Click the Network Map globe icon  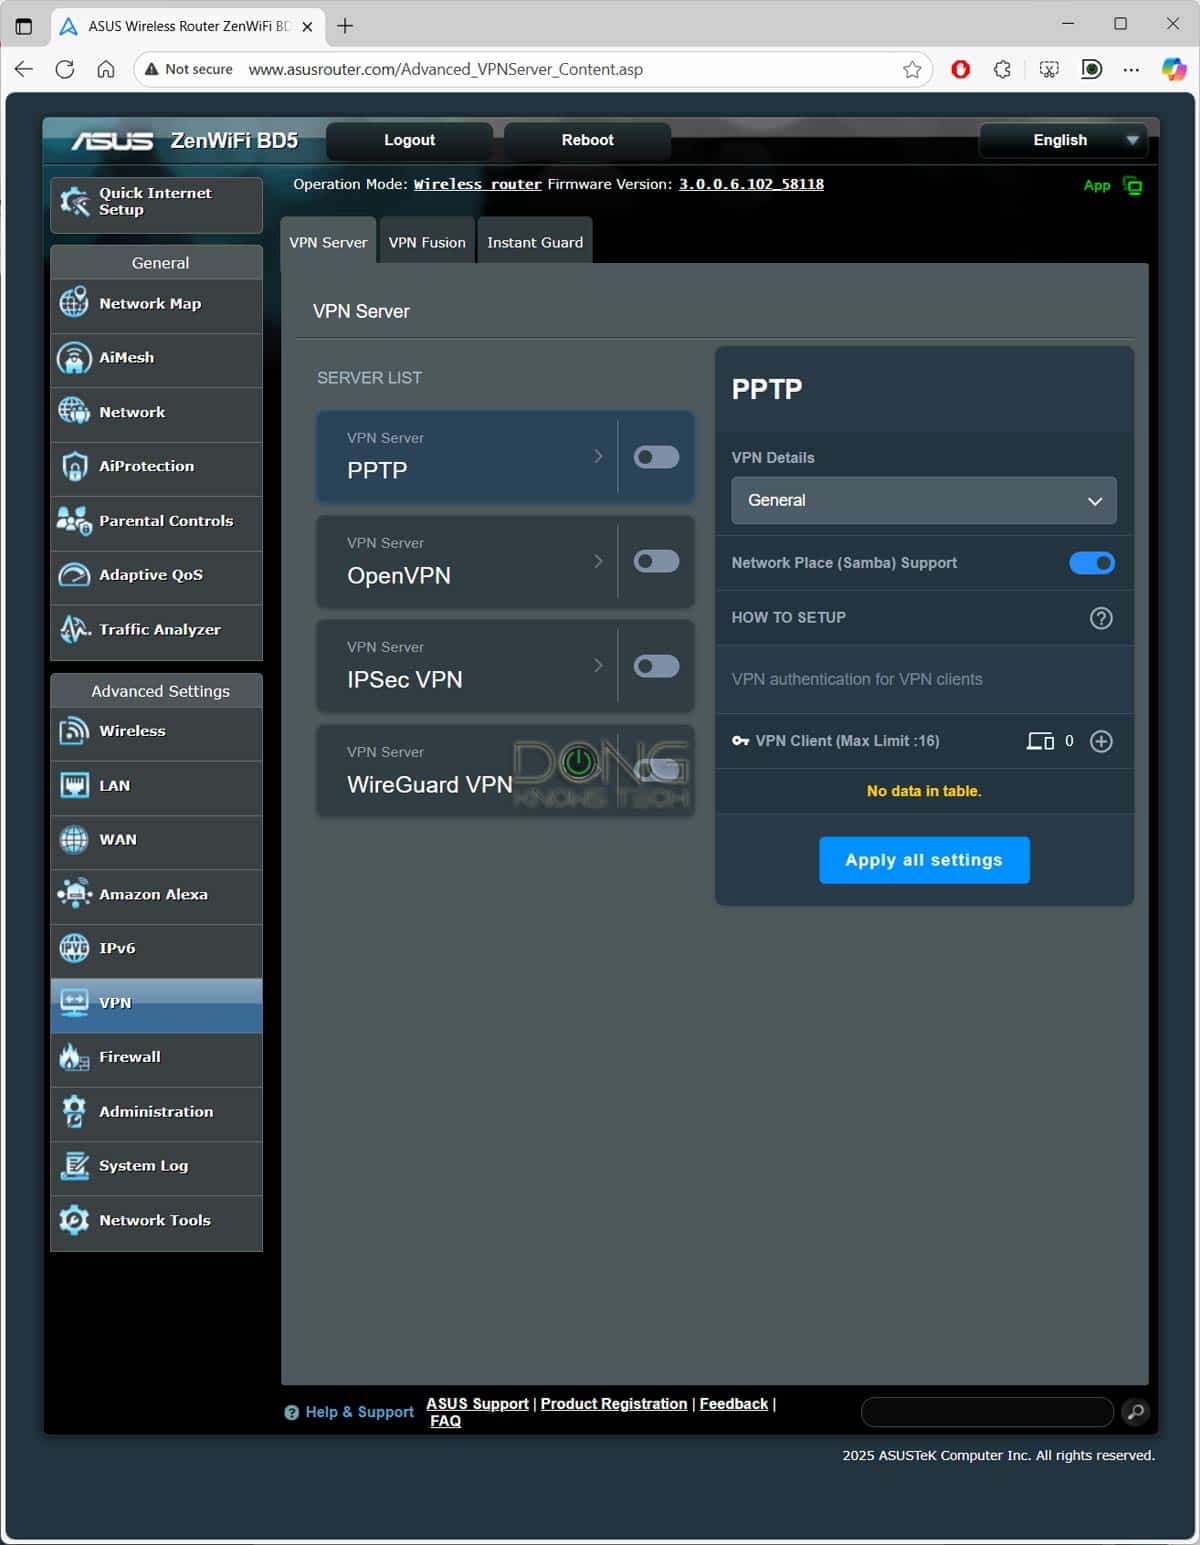[x=74, y=303]
